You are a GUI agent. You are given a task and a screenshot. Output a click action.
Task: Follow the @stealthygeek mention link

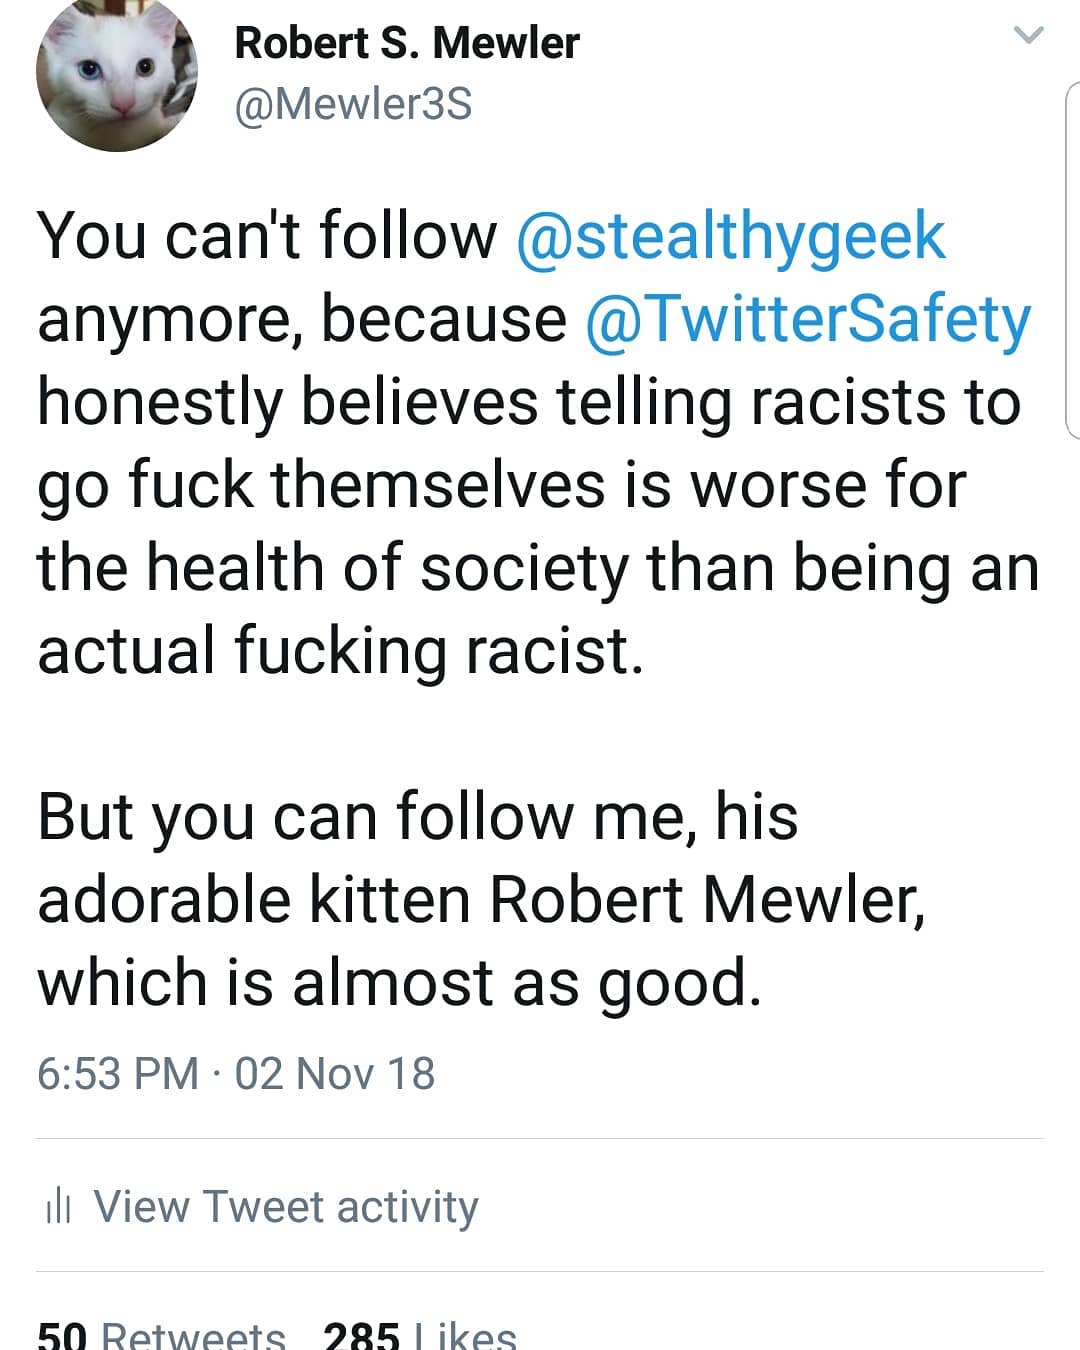(730, 236)
